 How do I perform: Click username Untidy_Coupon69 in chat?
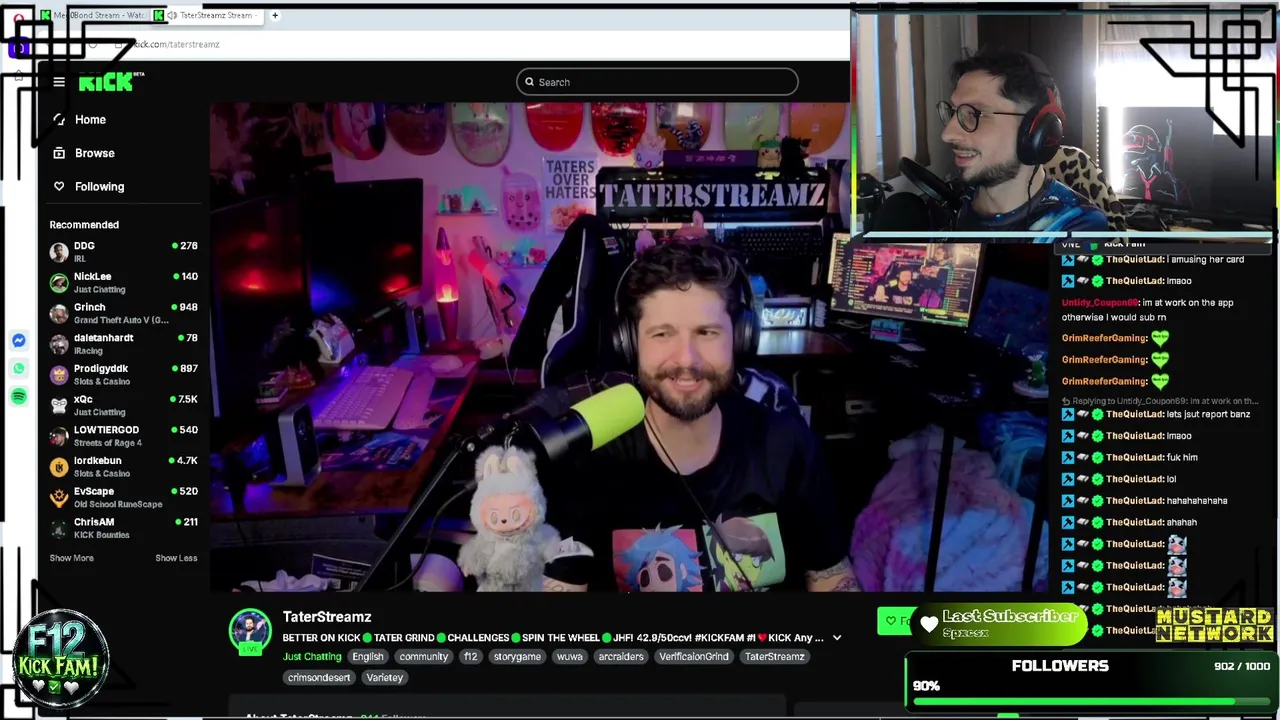[x=1099, y=302]
